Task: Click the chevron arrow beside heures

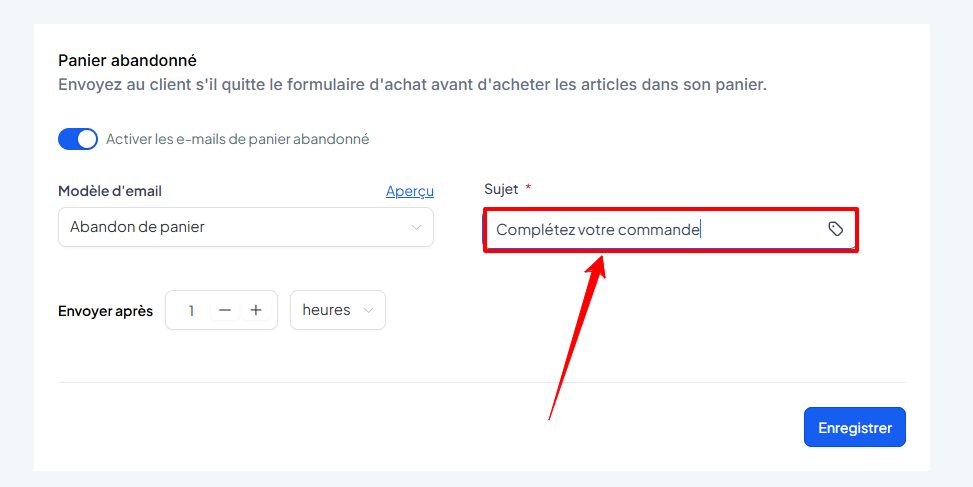Action: click(x=369, y=310)
